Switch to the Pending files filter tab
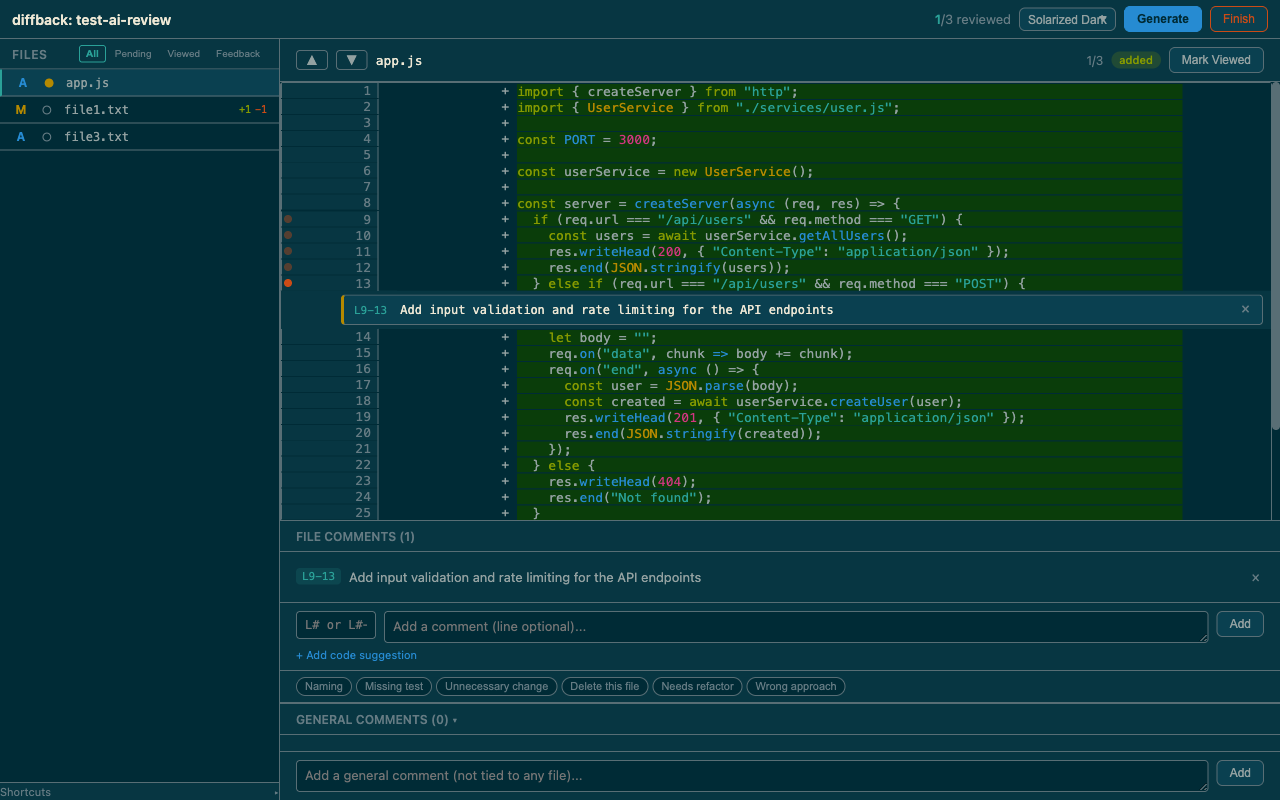1280x800 pixels. (133, 53)
